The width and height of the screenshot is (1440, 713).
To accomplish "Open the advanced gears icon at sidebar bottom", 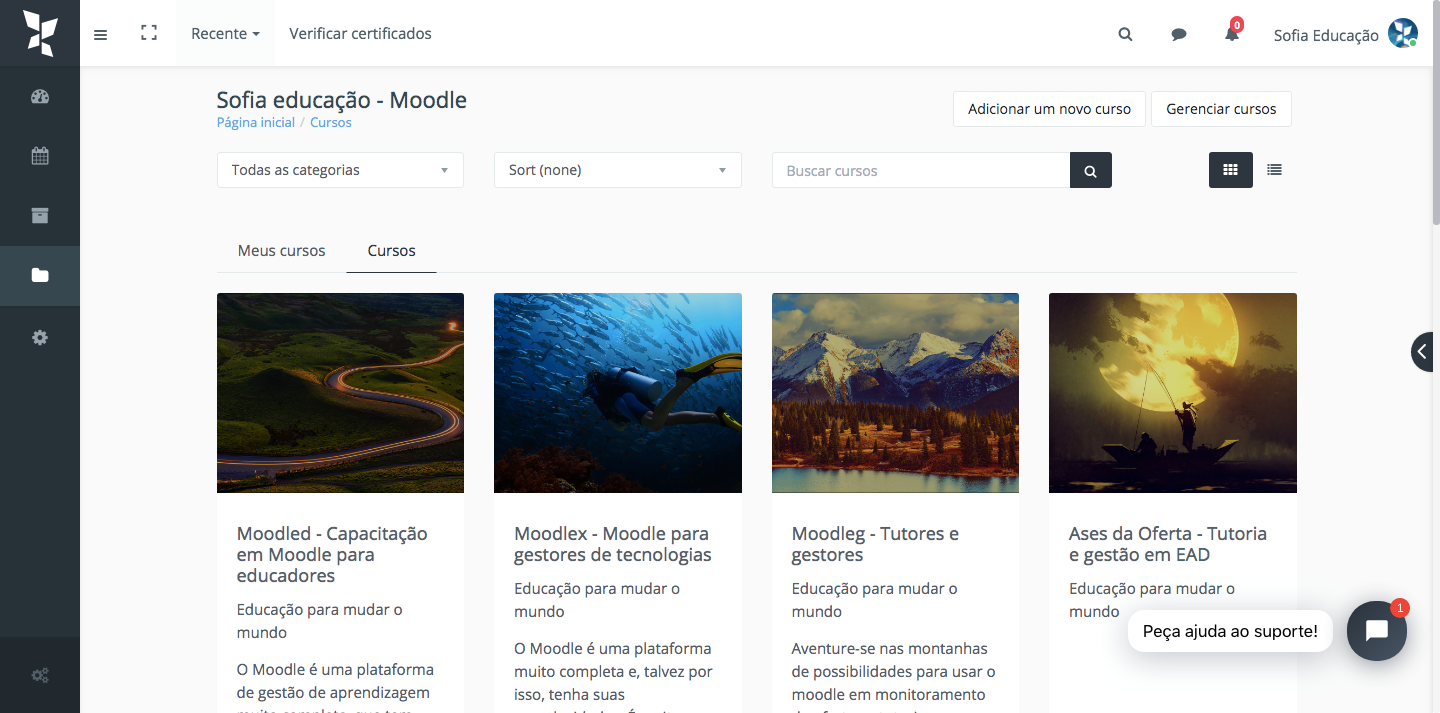I will pos(40,675).
